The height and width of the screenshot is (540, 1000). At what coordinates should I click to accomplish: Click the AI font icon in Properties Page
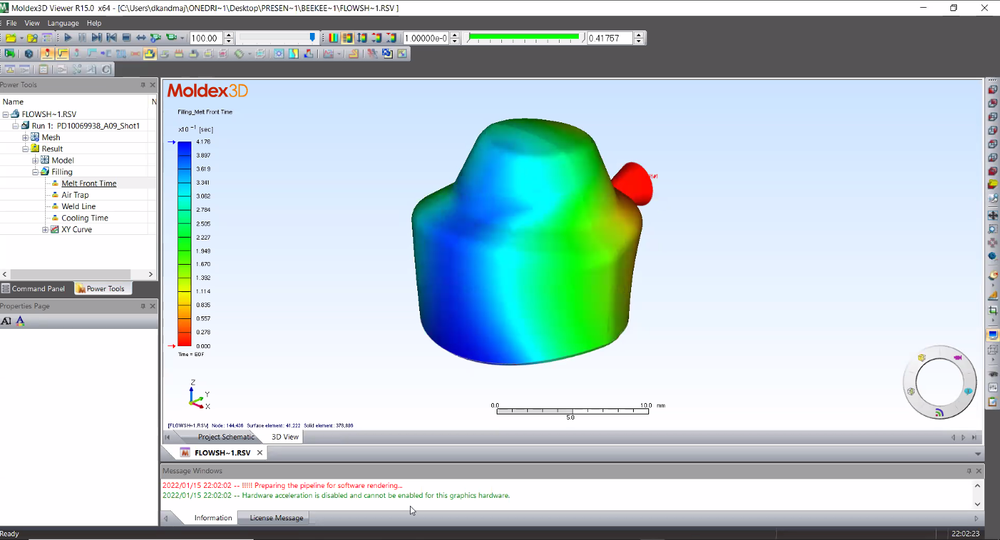coord(6,321)
